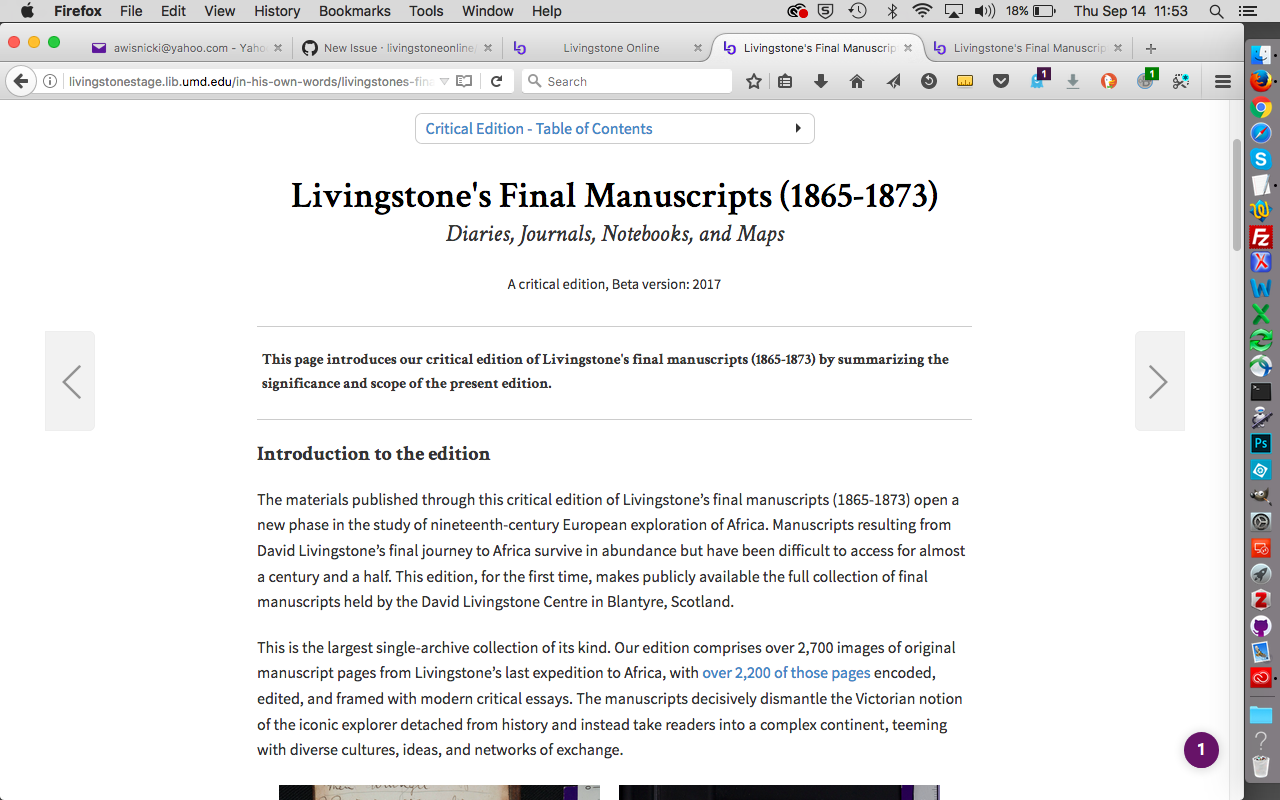1280x800 pixels.
Task: Click the Introduction to the edition heading
Action: pyautogui.click(x=373, y=454)
